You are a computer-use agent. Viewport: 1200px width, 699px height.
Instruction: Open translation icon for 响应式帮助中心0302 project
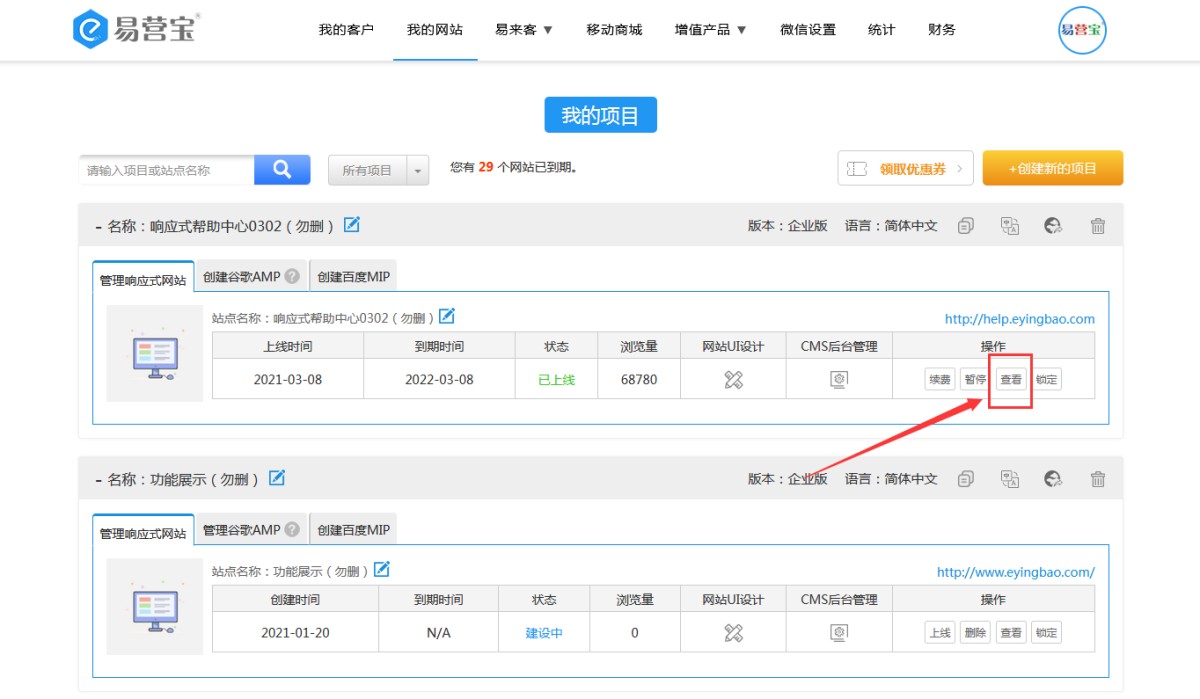[x=1010, y=226]
